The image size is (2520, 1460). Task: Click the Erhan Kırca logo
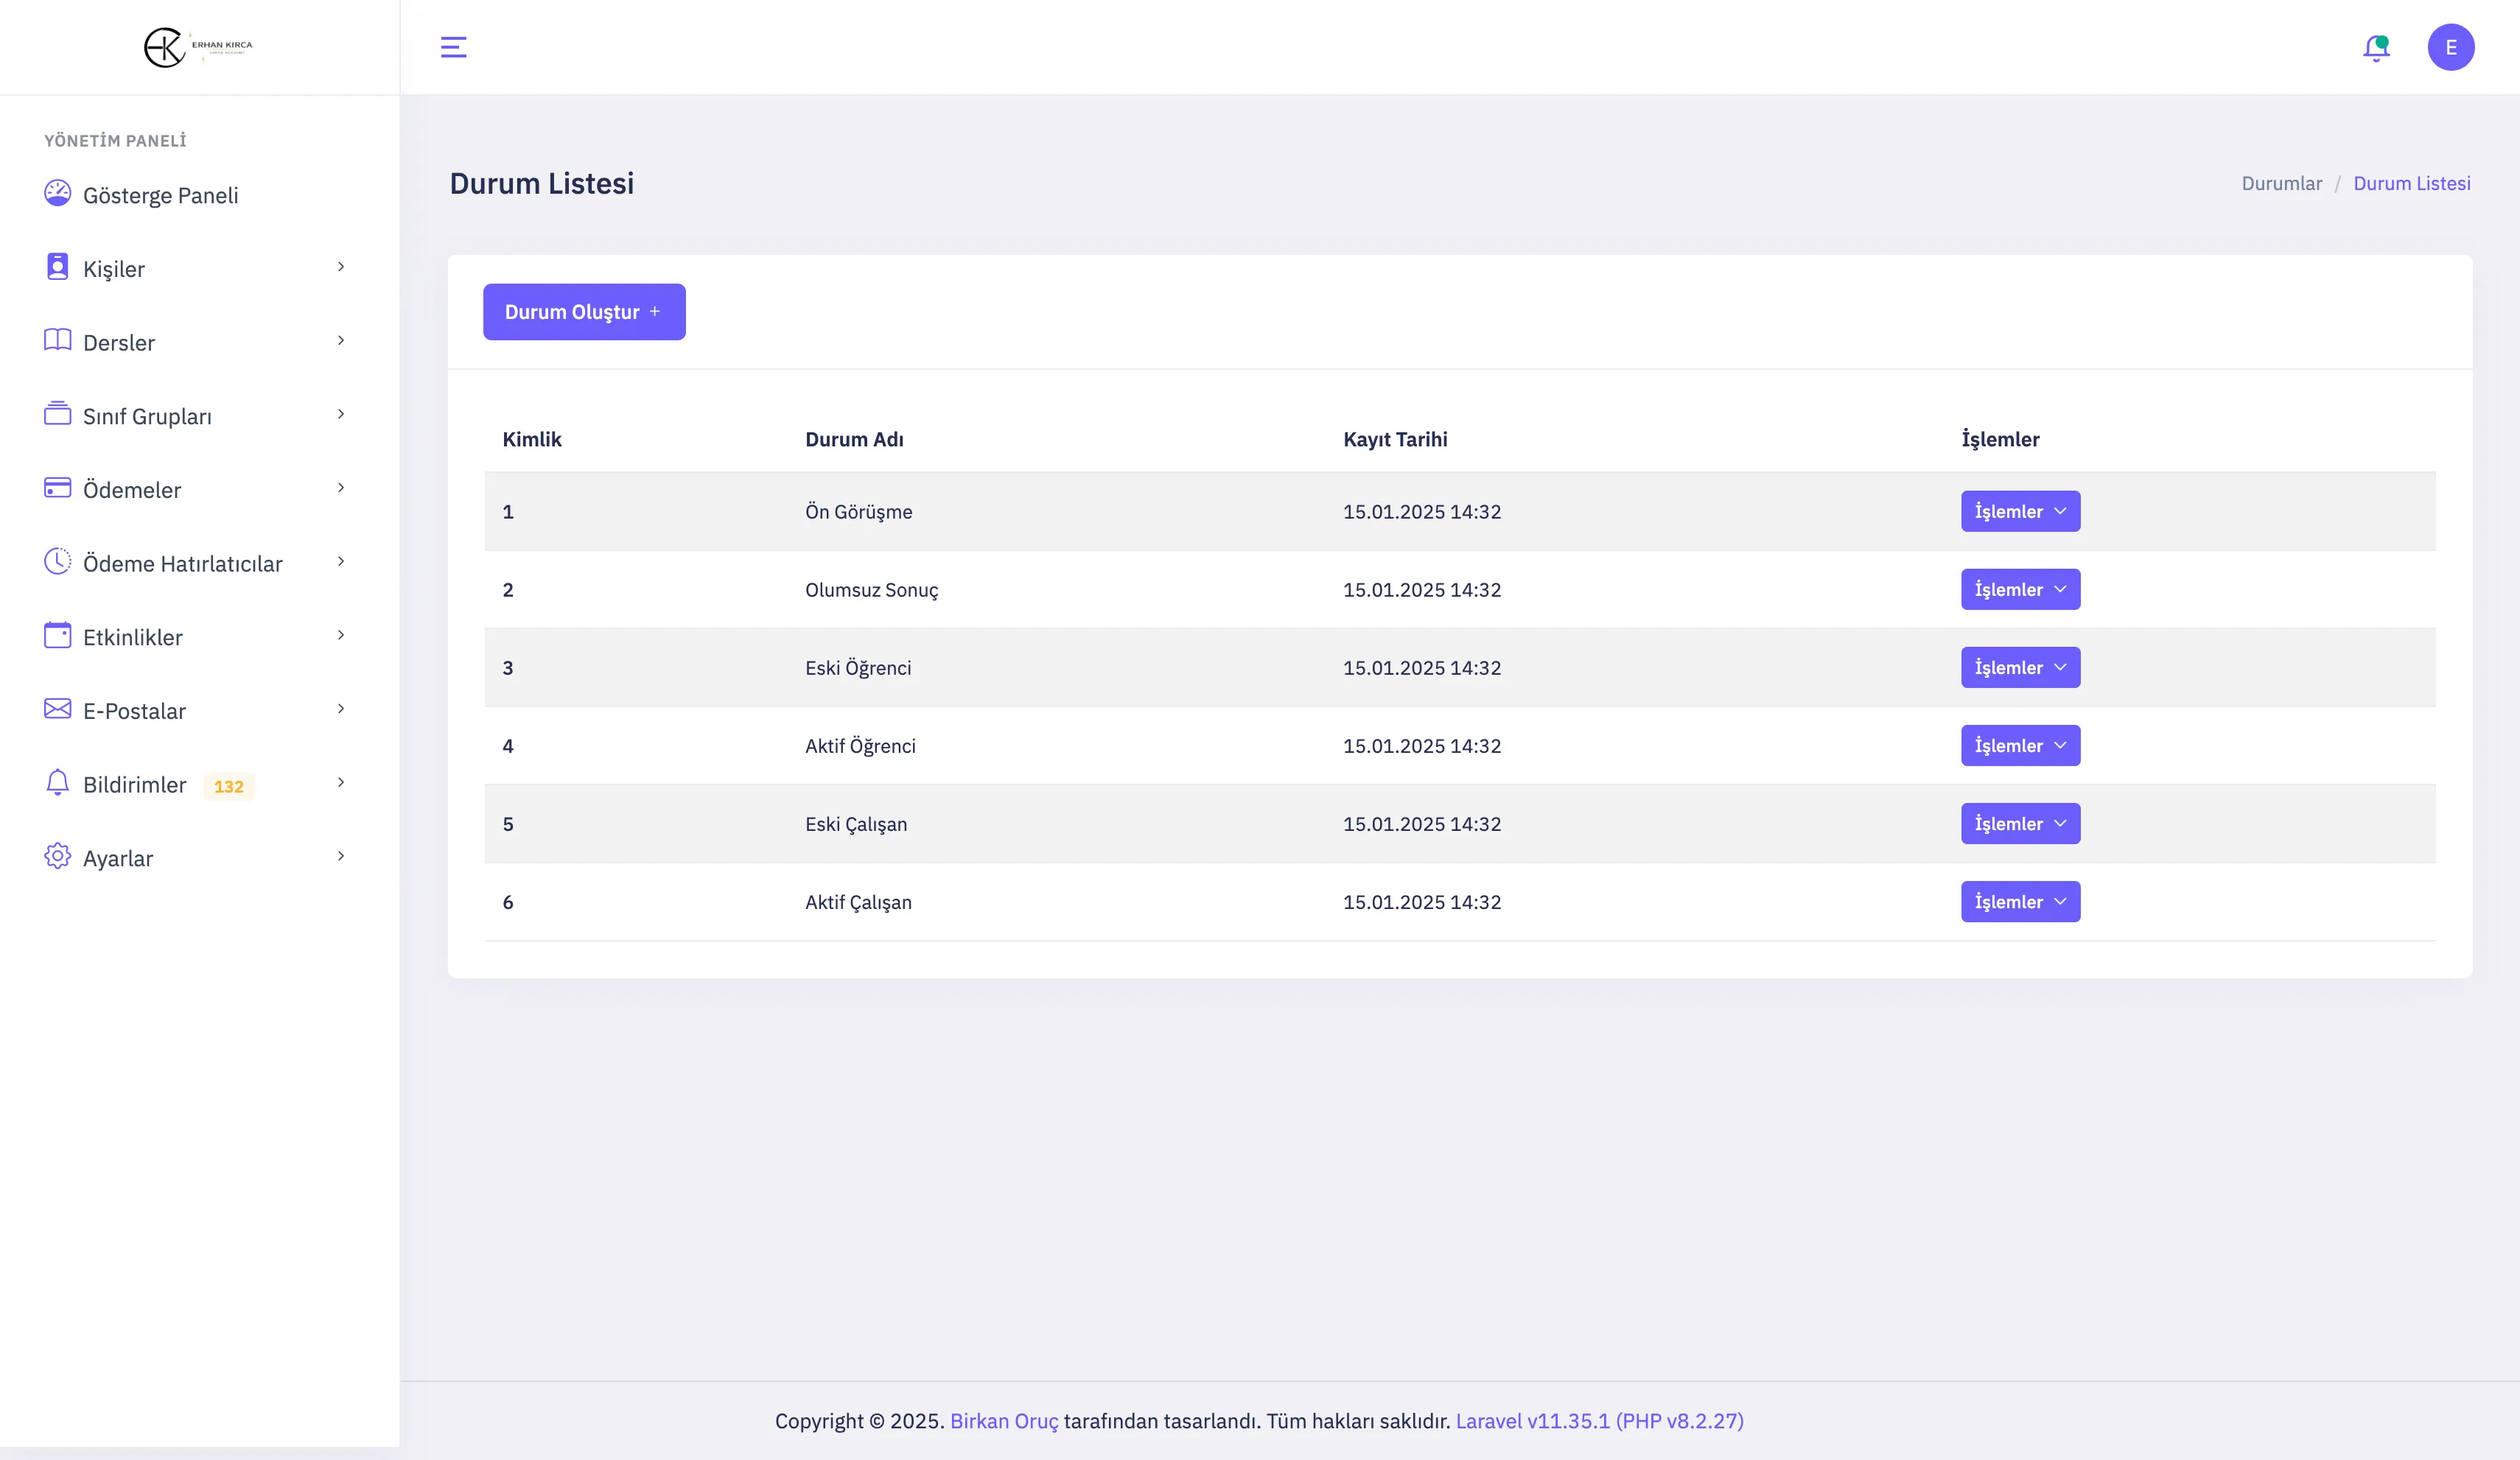pos(198,47)
